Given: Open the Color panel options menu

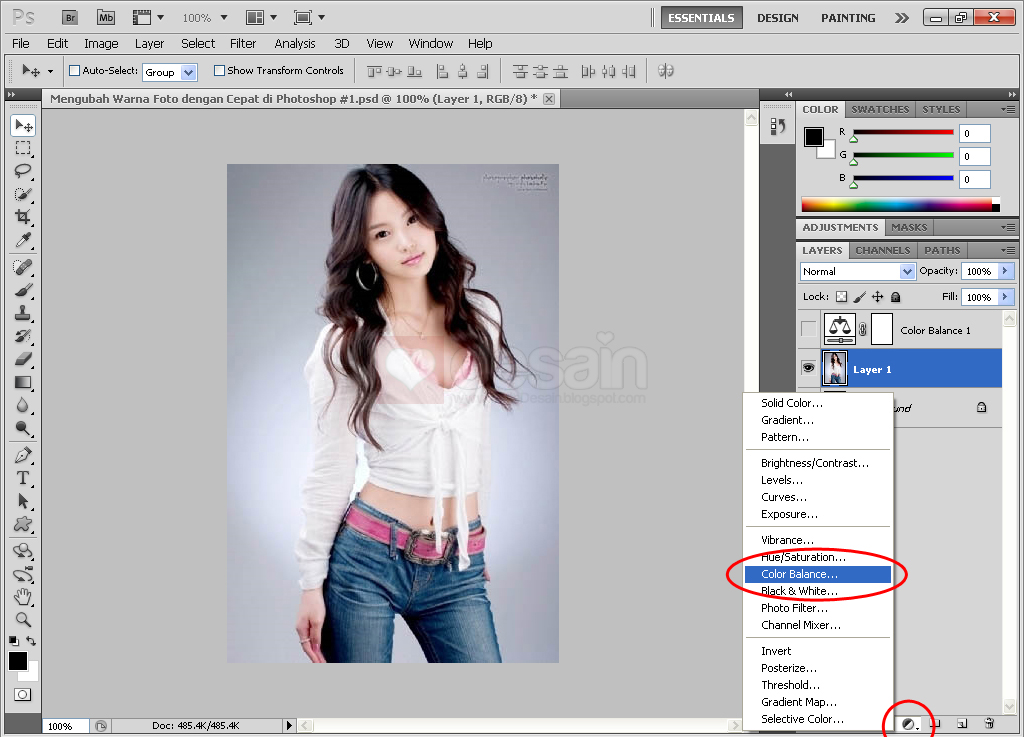Looking at the screenshot, I should coord(1008,109).
